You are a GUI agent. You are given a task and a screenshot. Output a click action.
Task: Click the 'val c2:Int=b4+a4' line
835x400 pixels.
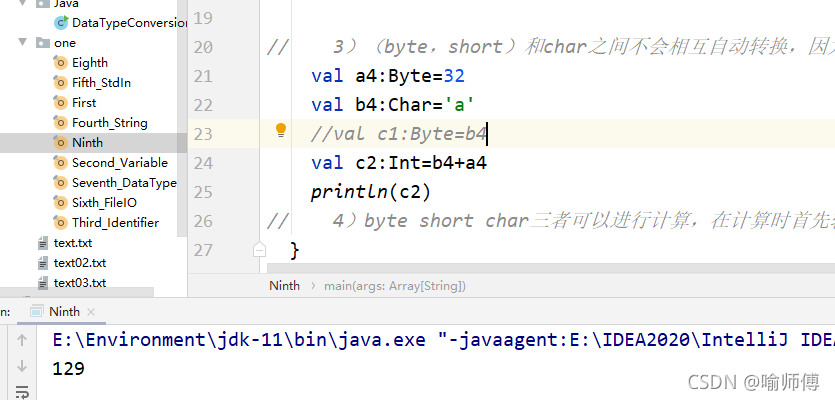[x=399, y=163]
